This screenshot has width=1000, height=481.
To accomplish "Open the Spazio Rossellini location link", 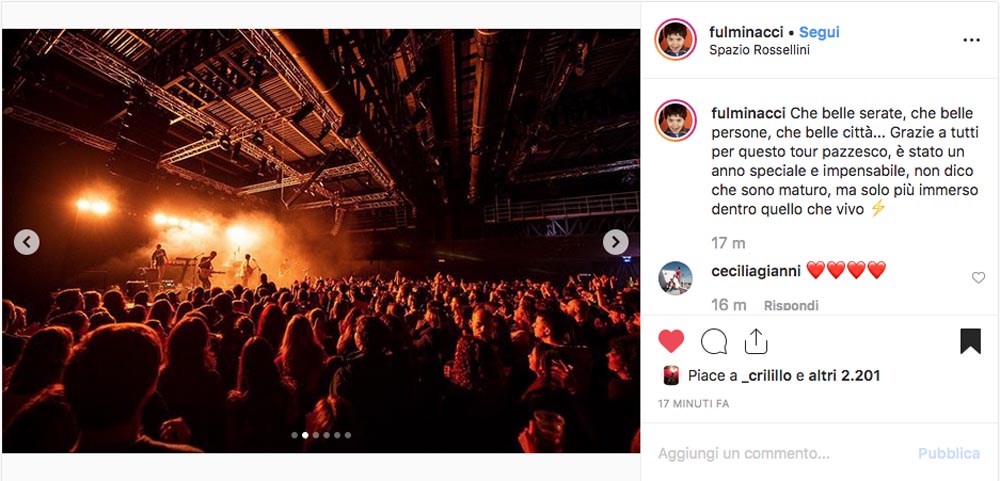I will coord(760,50).
